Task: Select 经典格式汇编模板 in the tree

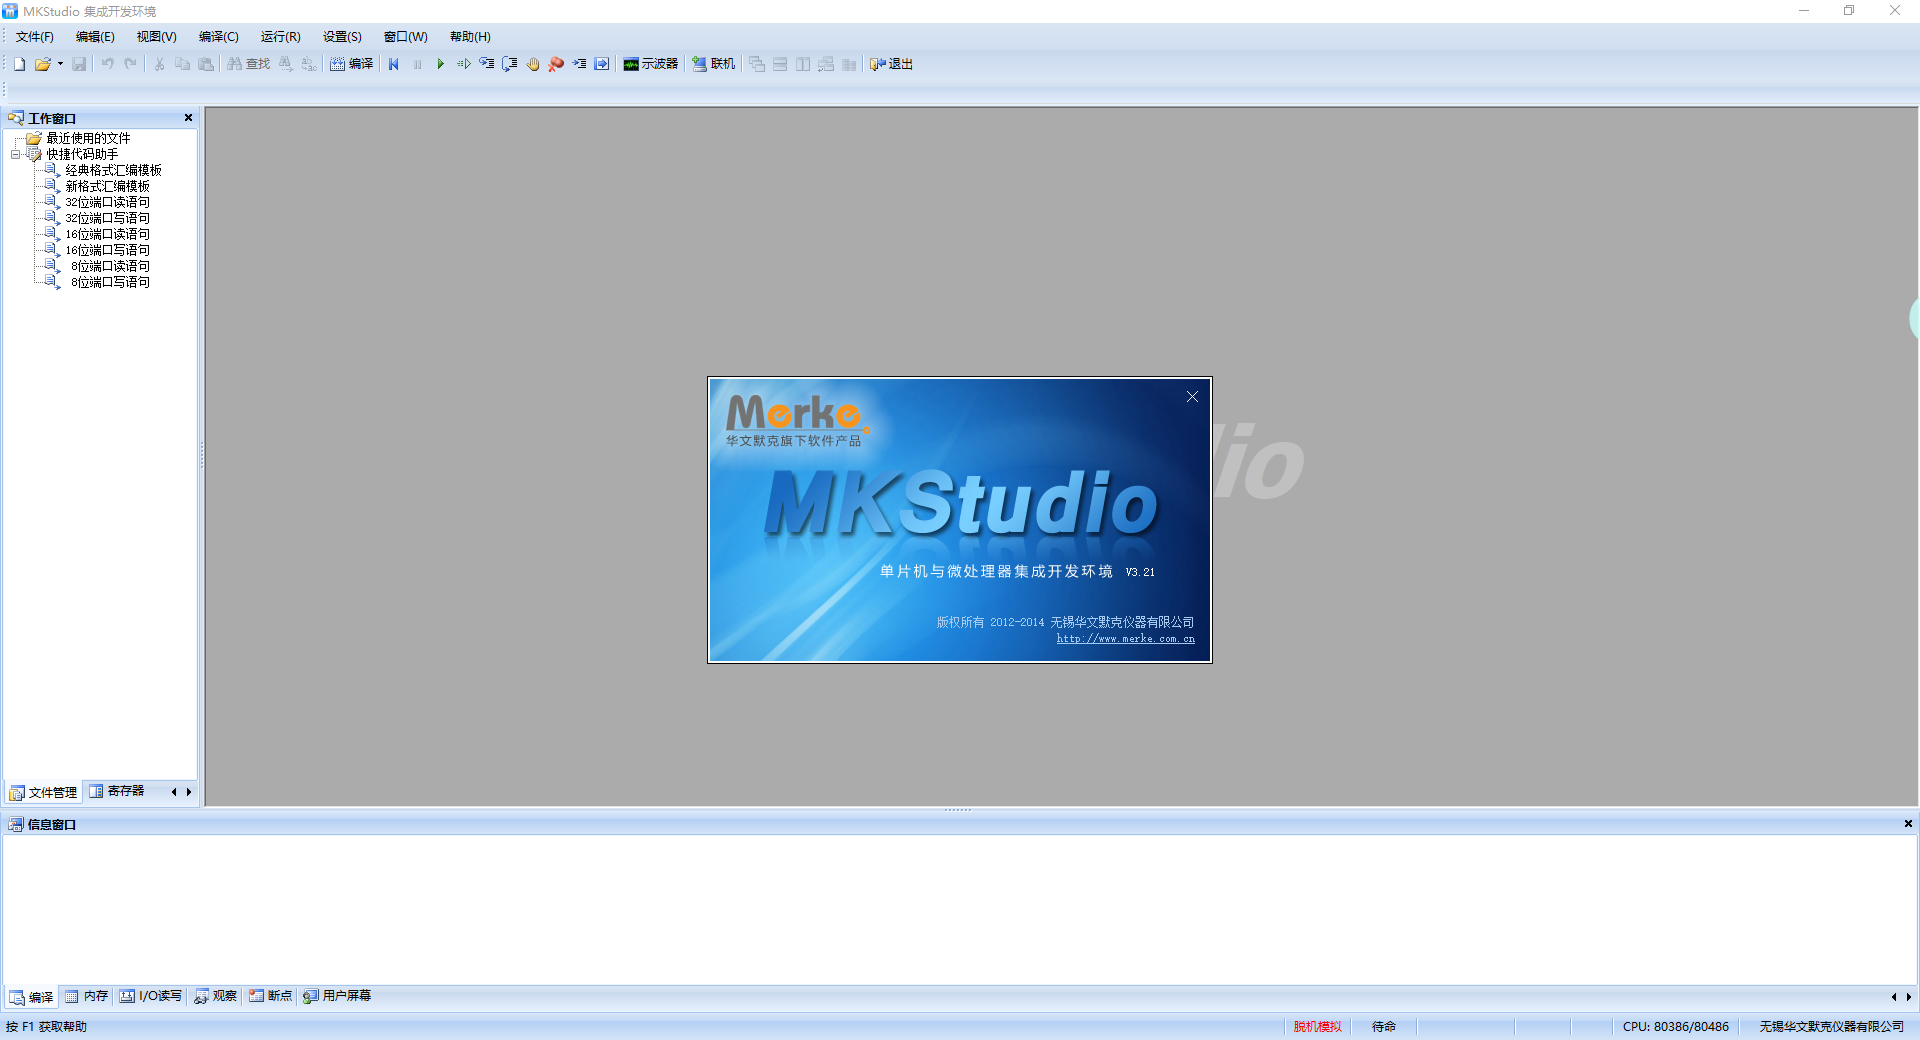Action: coord(113,170)
